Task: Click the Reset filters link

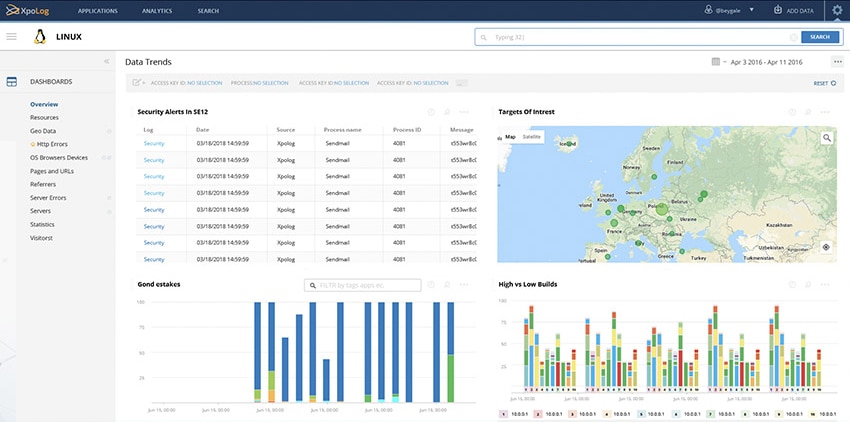Action: tap(821, 84)
